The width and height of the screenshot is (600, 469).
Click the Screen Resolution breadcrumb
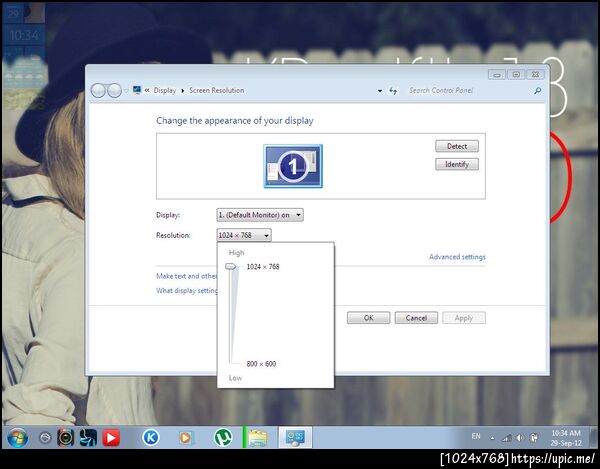click(217, 91)
